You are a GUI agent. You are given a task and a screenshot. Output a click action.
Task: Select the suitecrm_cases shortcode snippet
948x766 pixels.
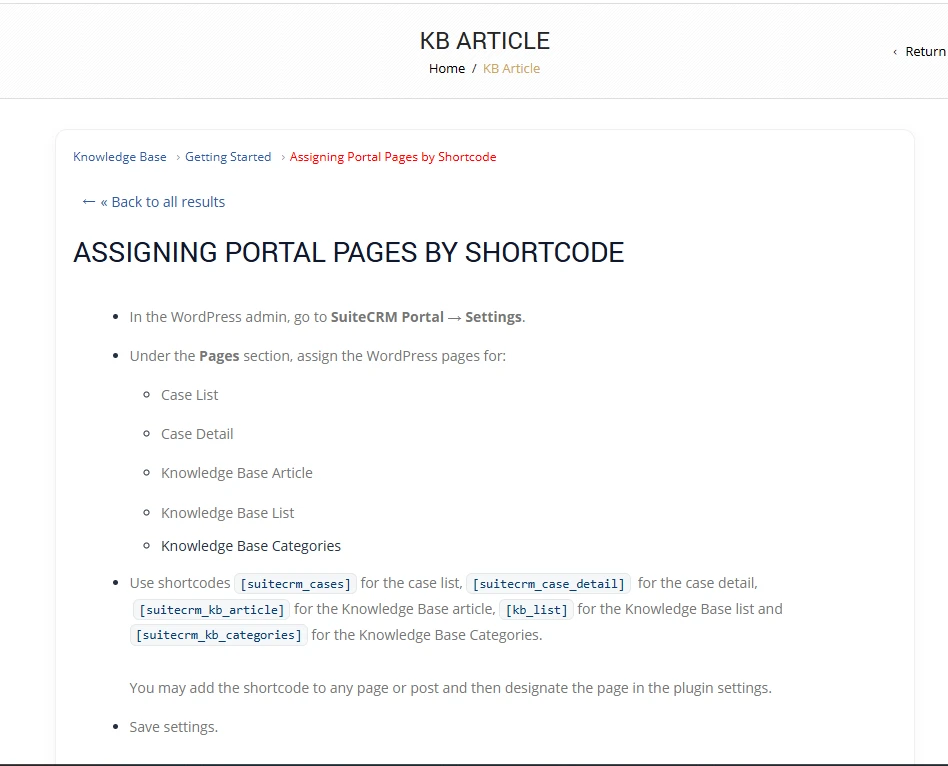tap(295, 583)
